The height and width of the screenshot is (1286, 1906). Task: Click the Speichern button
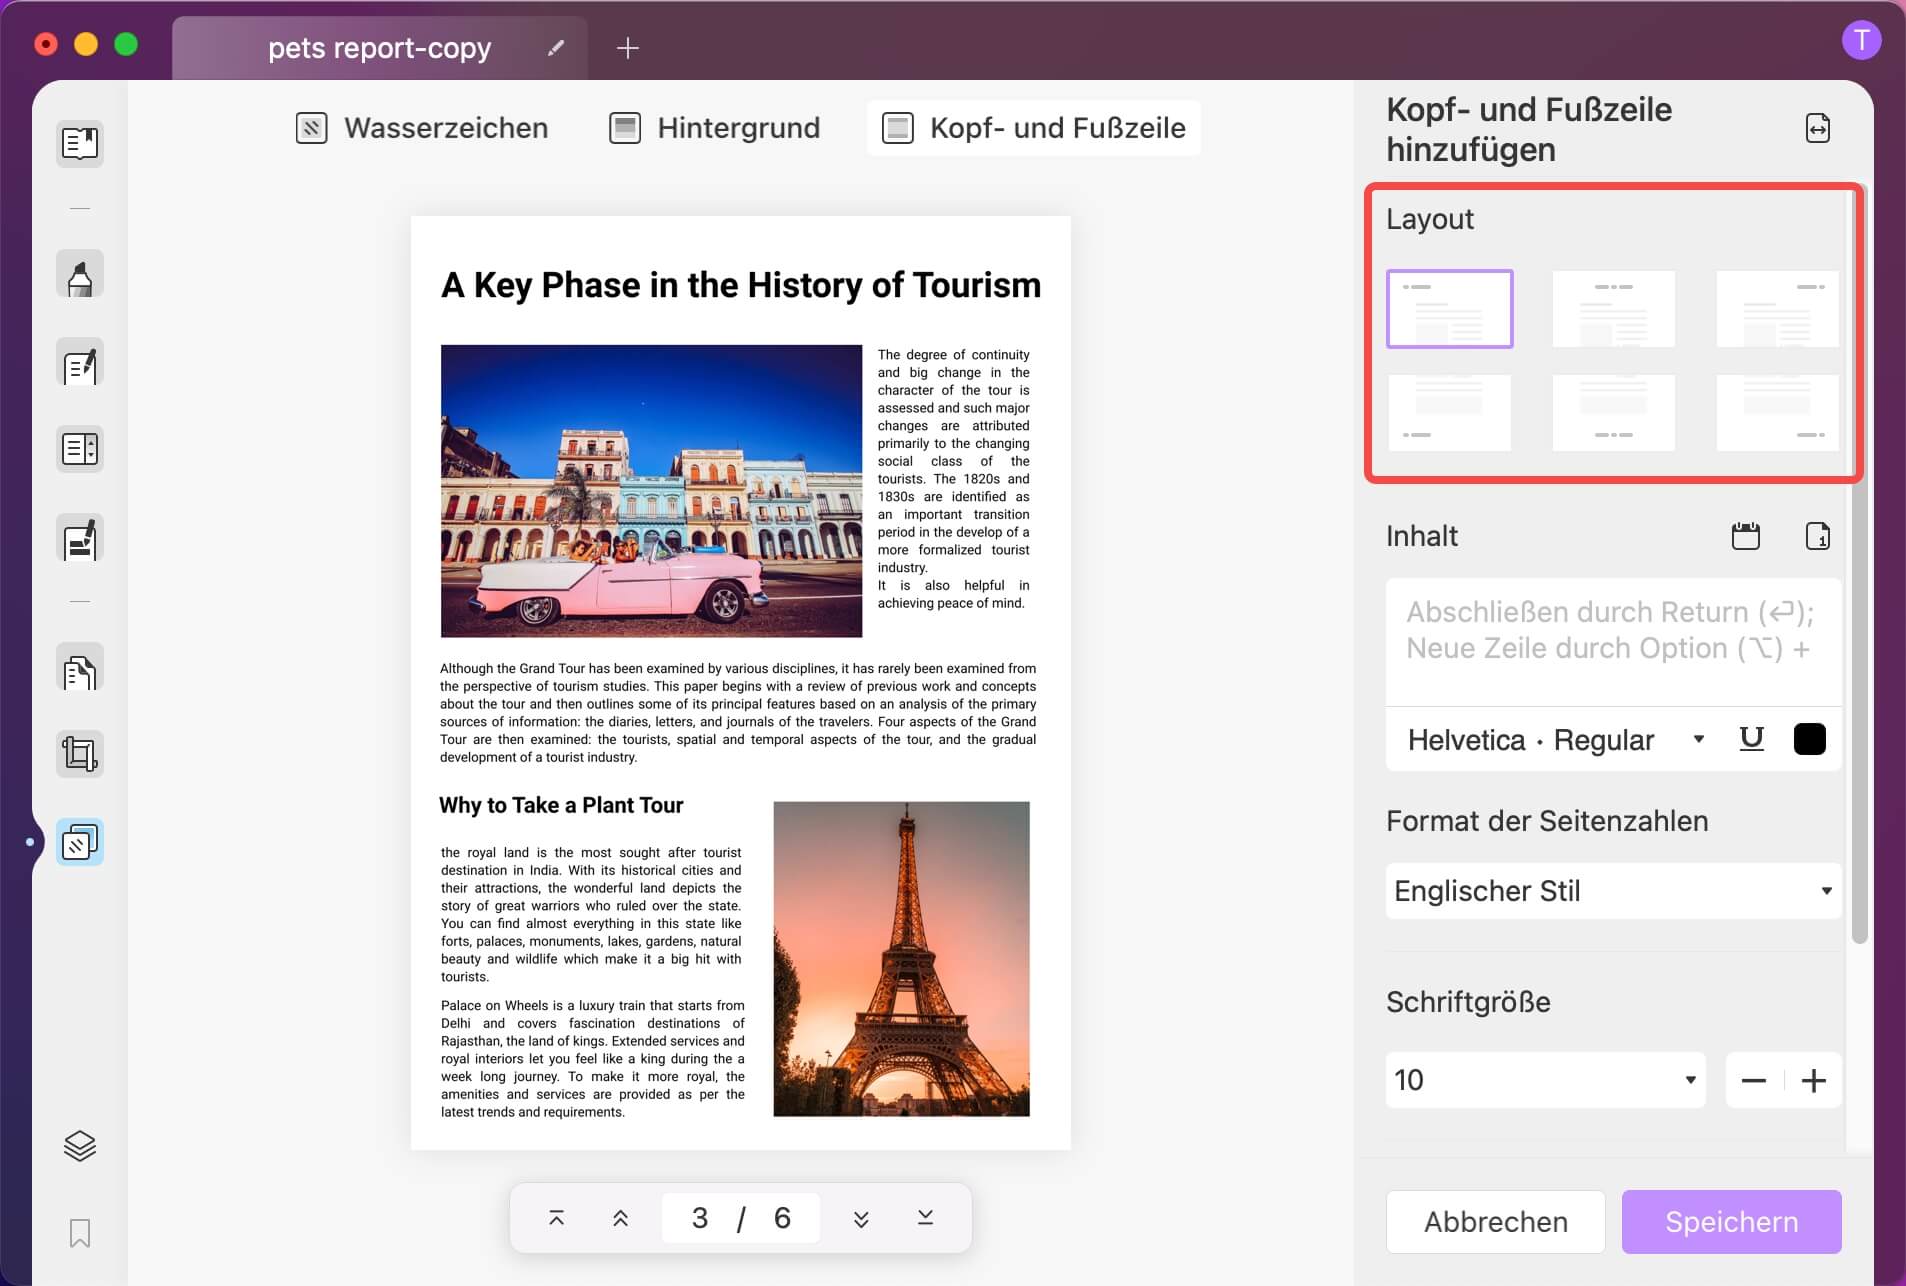coord(1731,1222)
